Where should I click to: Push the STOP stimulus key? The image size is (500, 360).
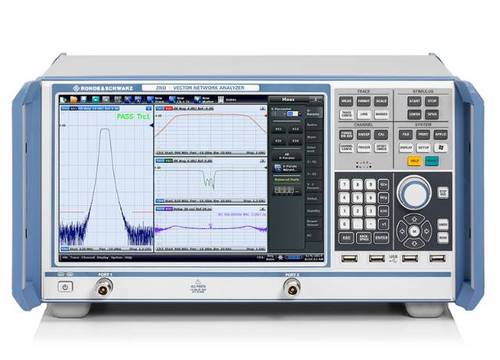(432, 101)
